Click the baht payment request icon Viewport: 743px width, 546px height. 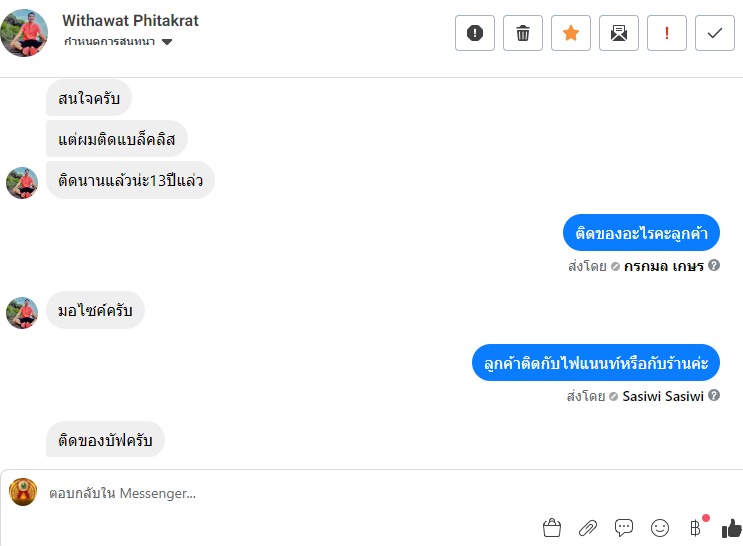[696, 527]
